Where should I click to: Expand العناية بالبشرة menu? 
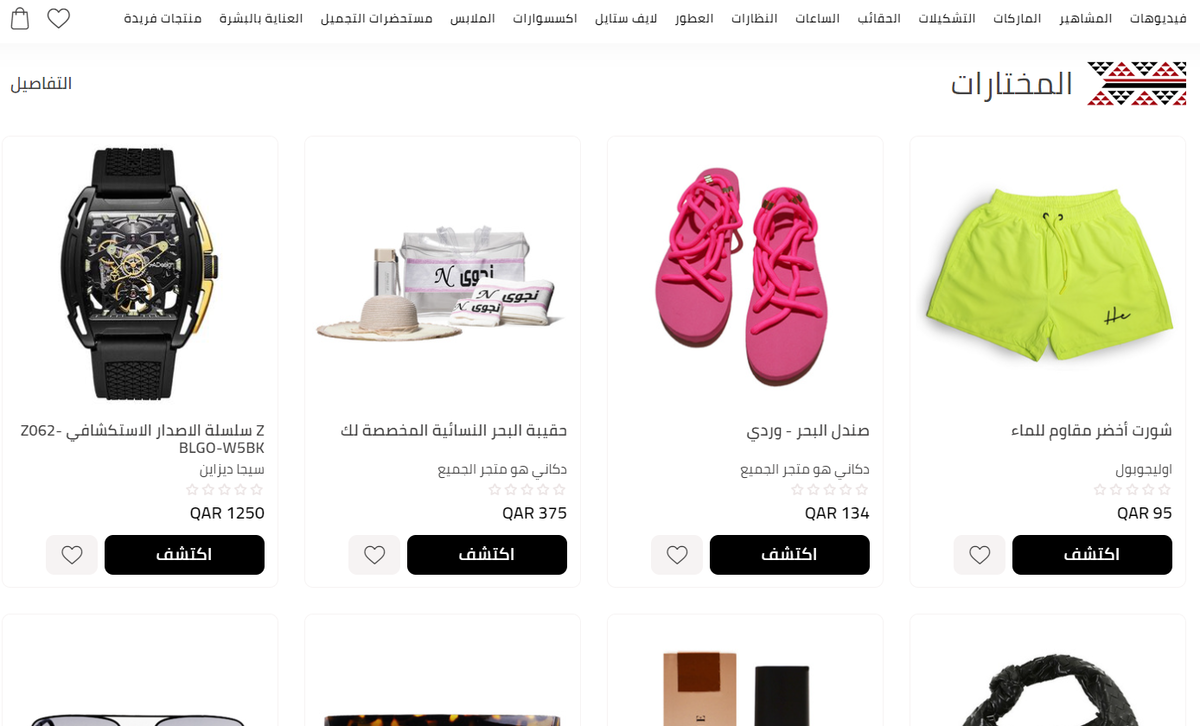pyautogui.click(x=261, y=19)
